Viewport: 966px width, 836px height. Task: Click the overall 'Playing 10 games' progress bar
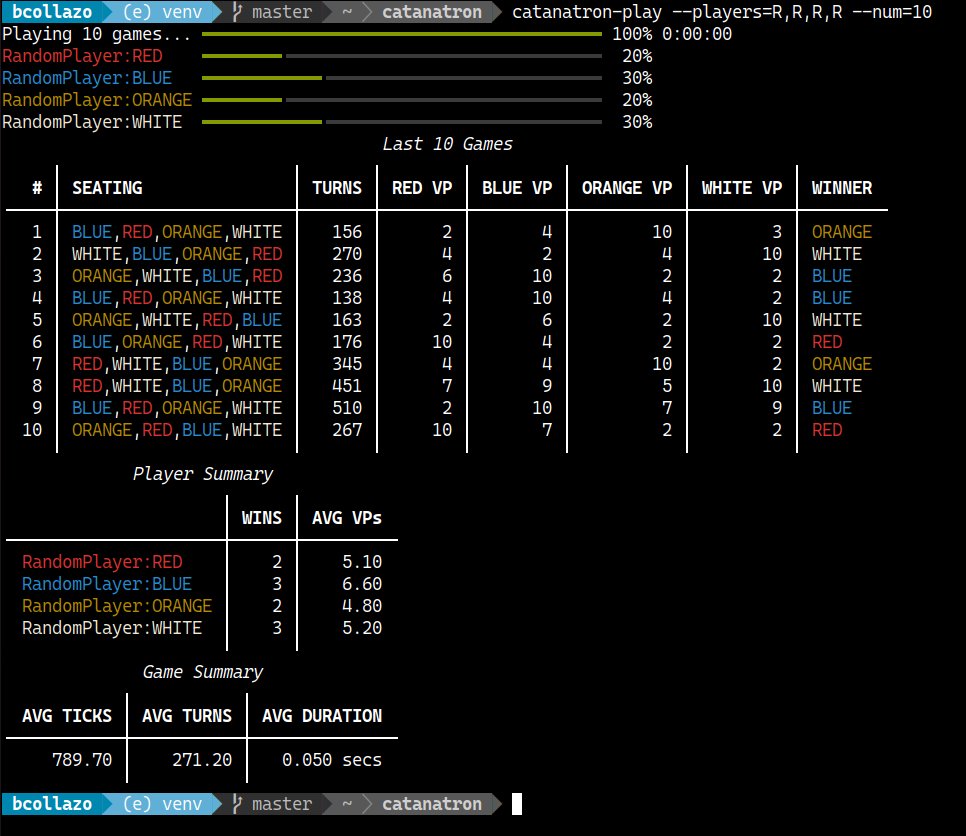402,34
